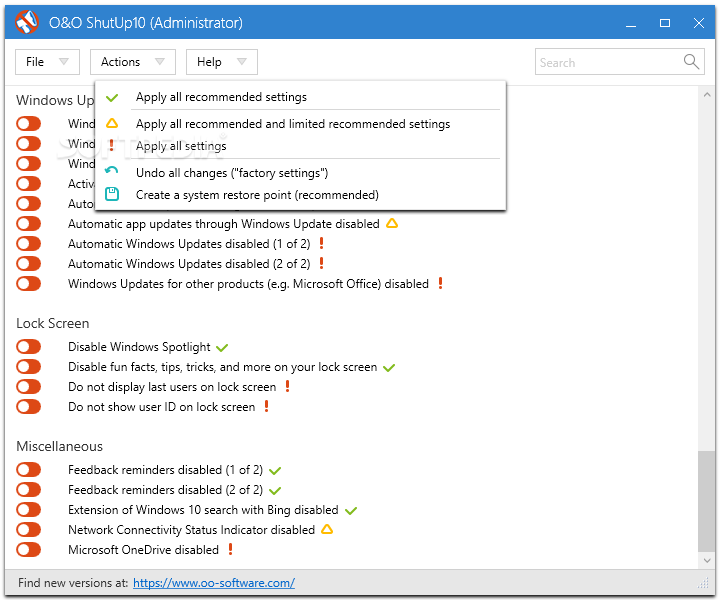Toggle Do not display last users switch
This screenshot has height=600, width=720.
[28, 387]
